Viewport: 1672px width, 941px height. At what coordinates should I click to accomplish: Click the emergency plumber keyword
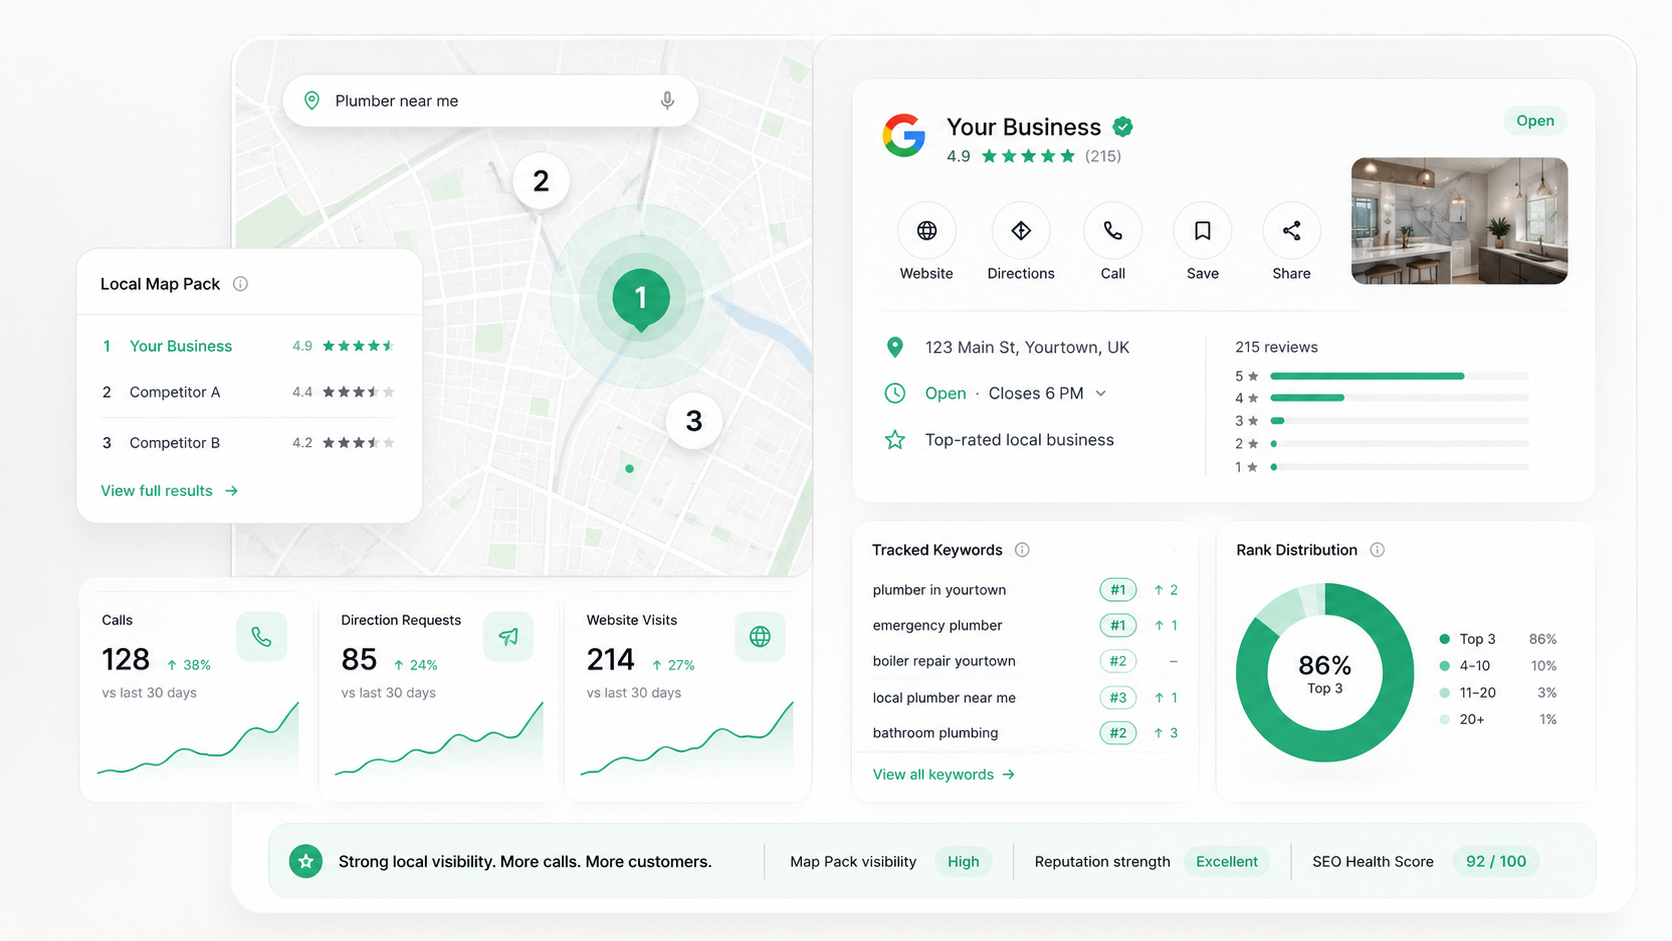coord(937,626)
